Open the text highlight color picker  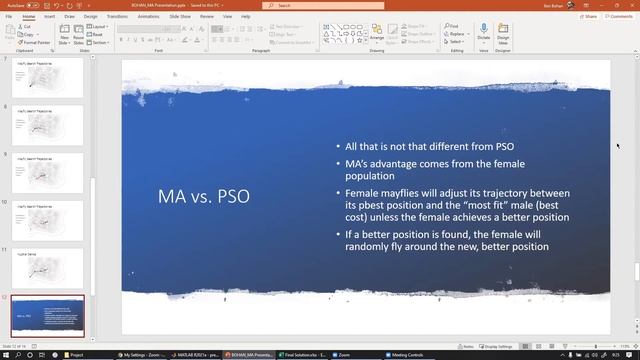185,40
